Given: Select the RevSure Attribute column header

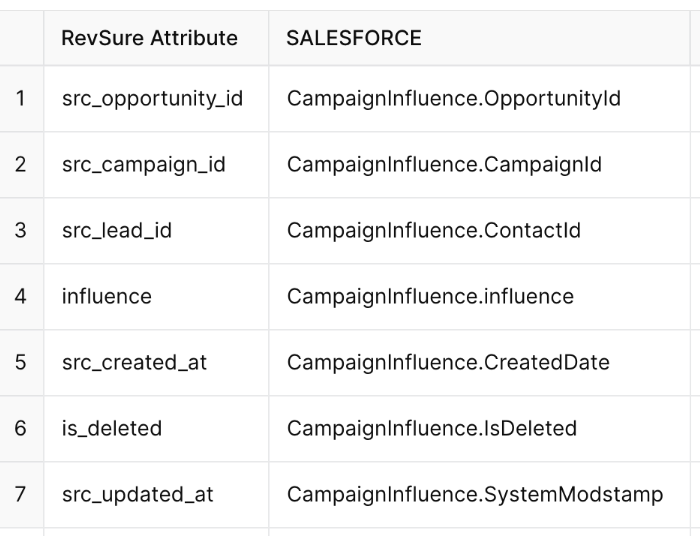Looking at the screenshot, I should pos(156,38).
